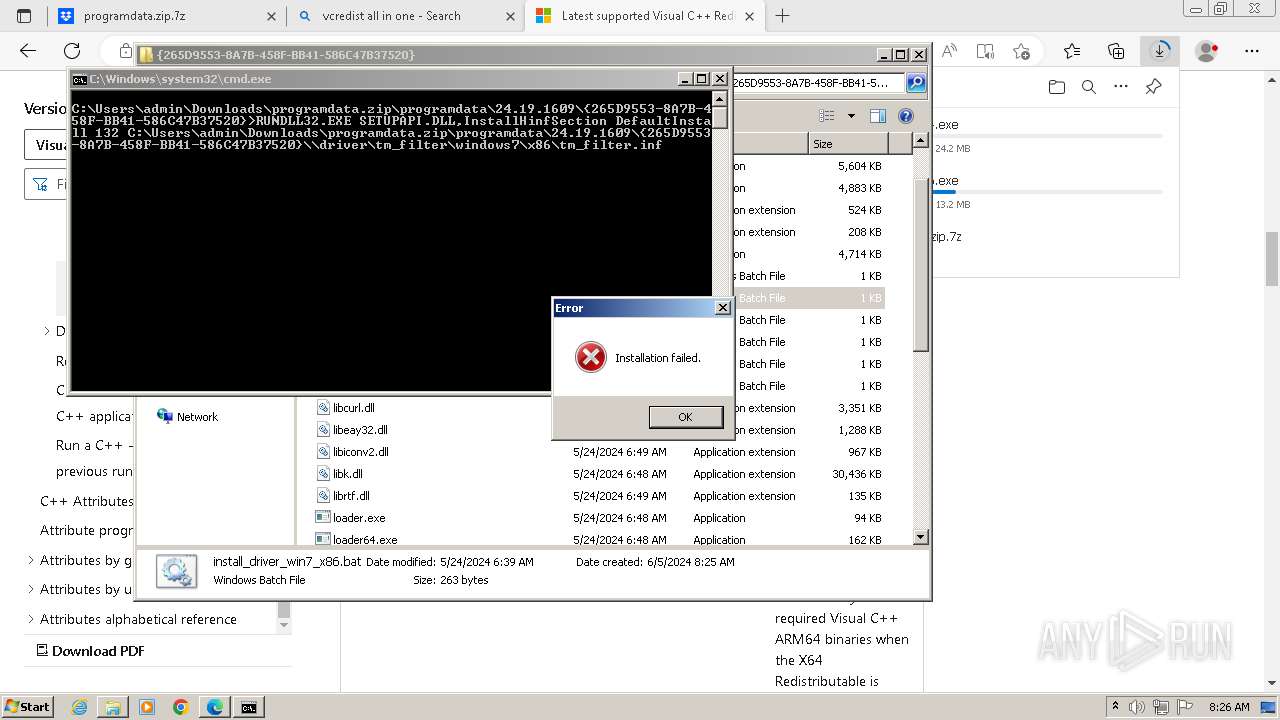The image size is (1280, 720).
Task: Switch to programdata.zip.7z tab
Action: (x=165, y=16)
